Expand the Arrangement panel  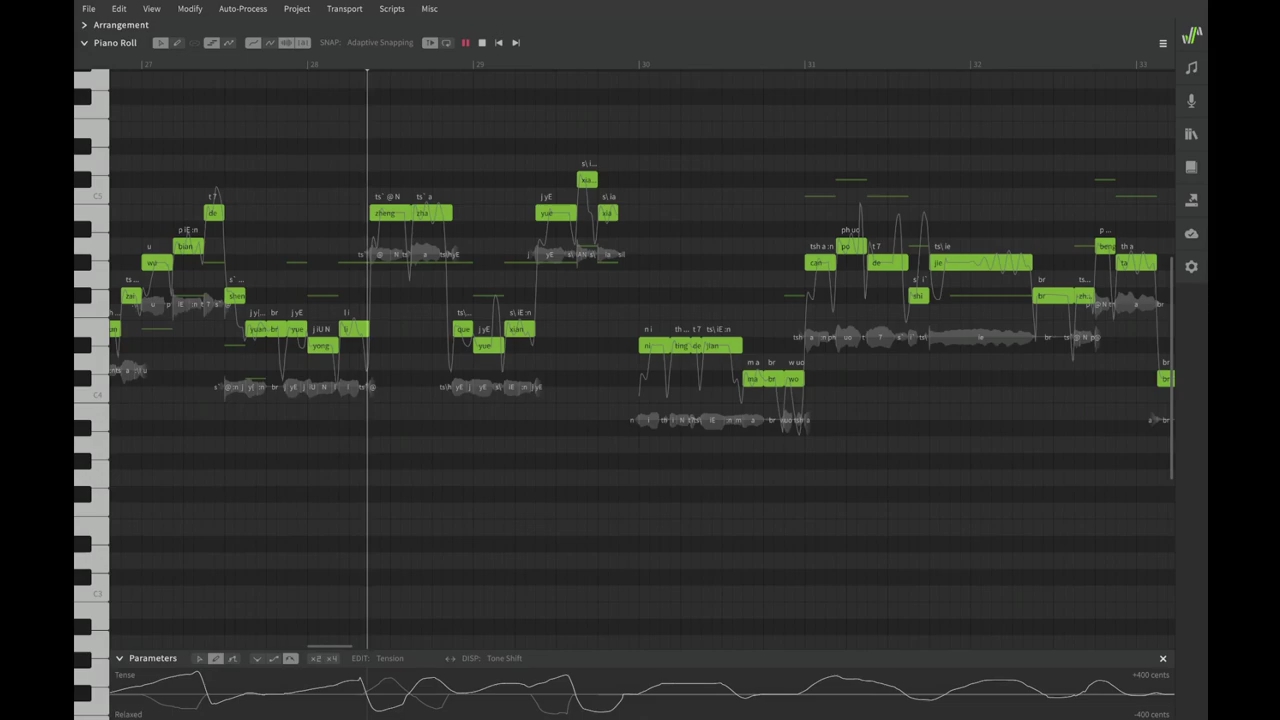84,25
